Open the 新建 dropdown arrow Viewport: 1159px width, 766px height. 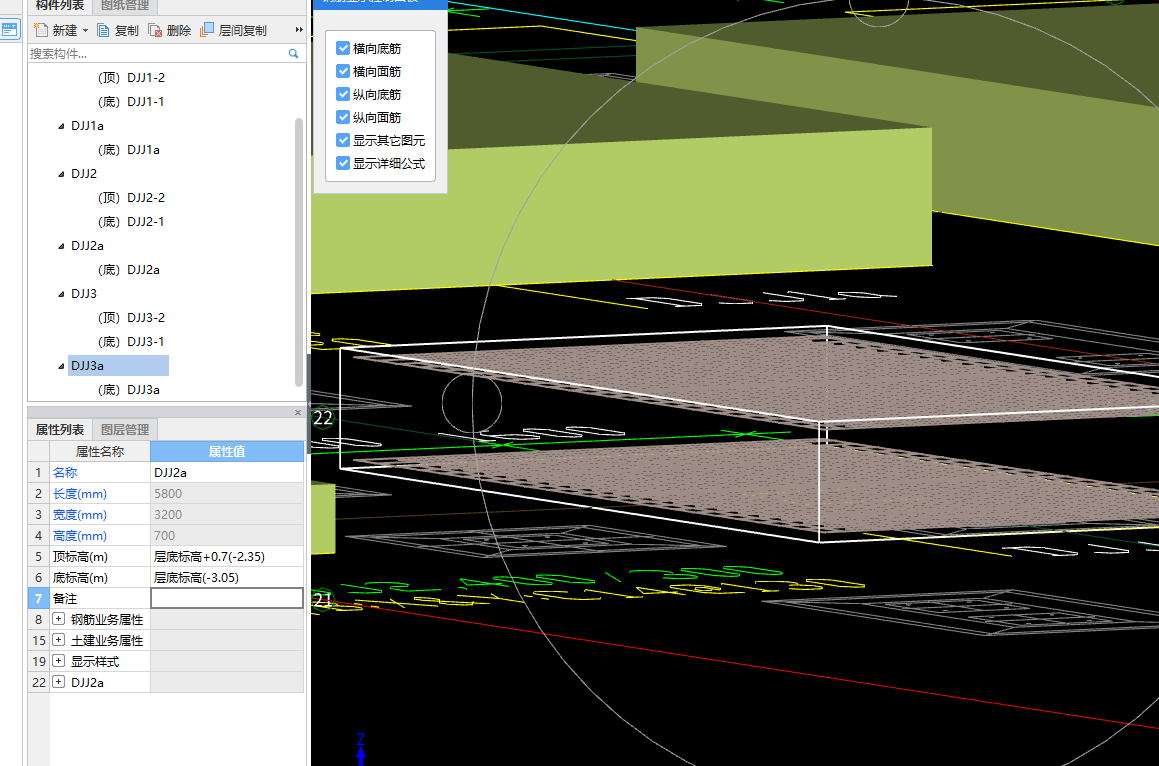(85, 30)
